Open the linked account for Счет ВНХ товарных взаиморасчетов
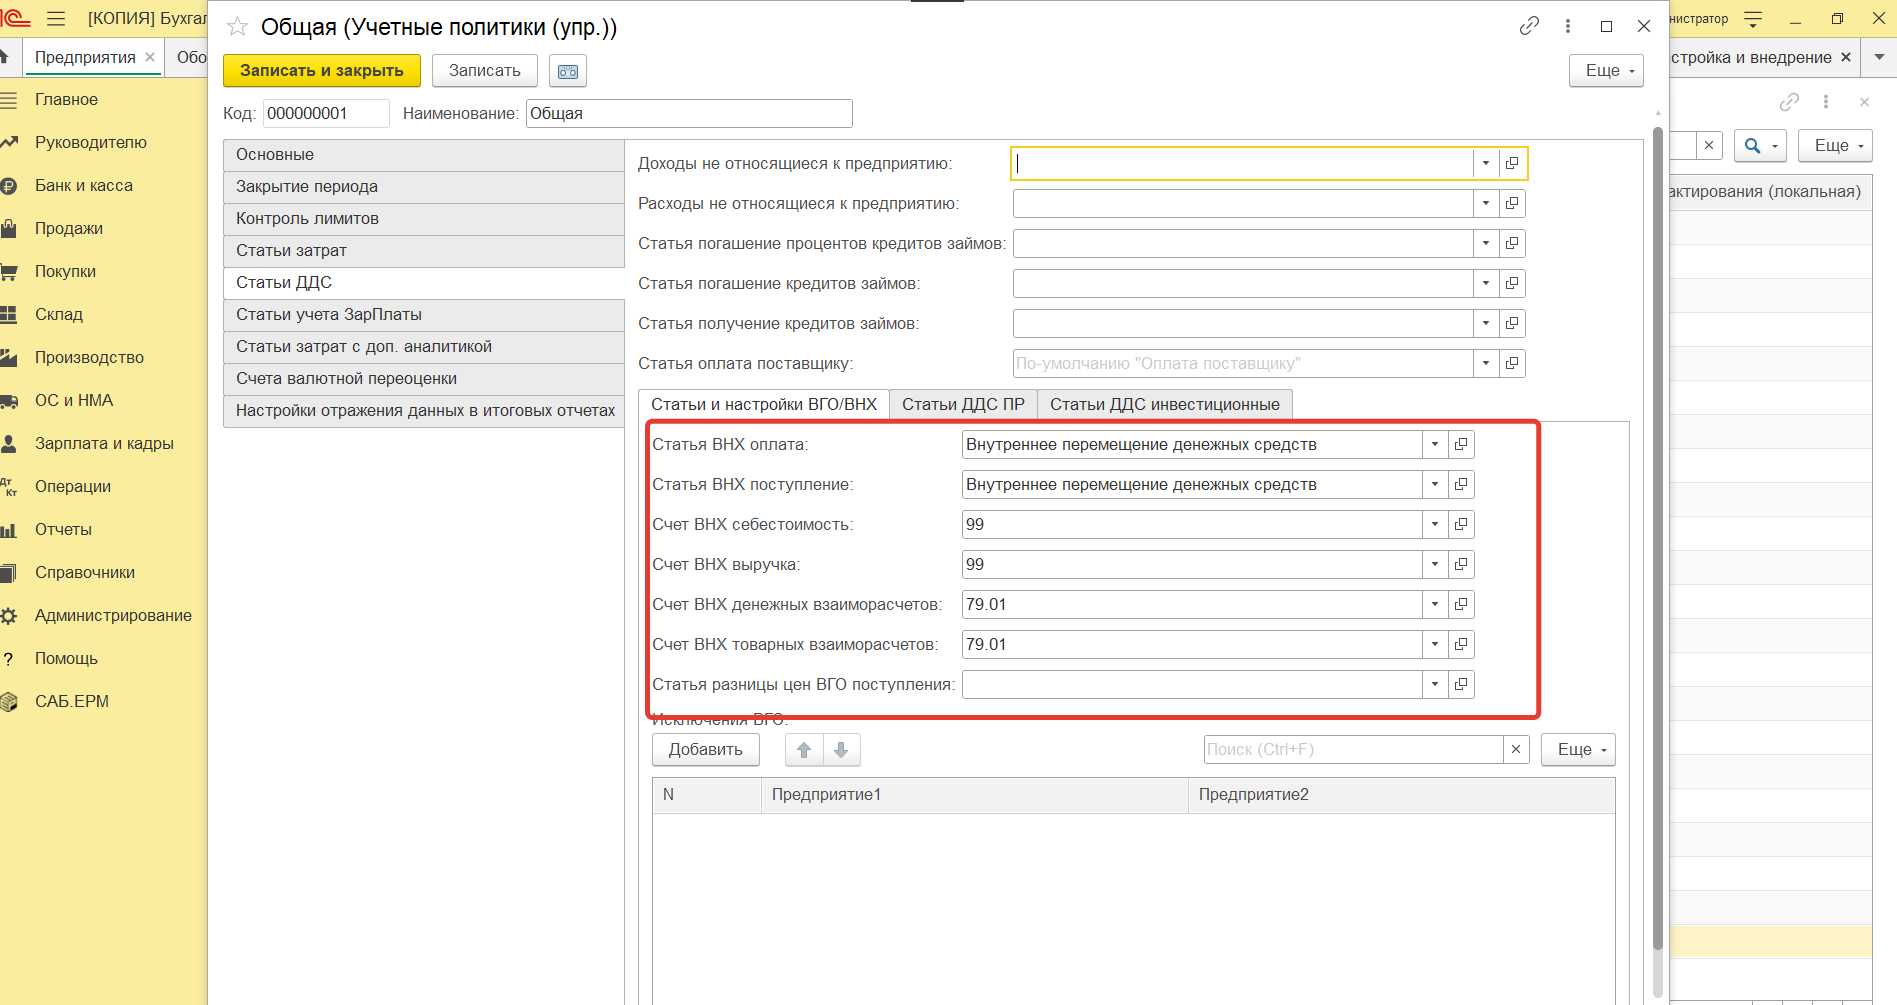Image resolution: width=1897 pixels, height=1005 pixels. point(1461,644)
